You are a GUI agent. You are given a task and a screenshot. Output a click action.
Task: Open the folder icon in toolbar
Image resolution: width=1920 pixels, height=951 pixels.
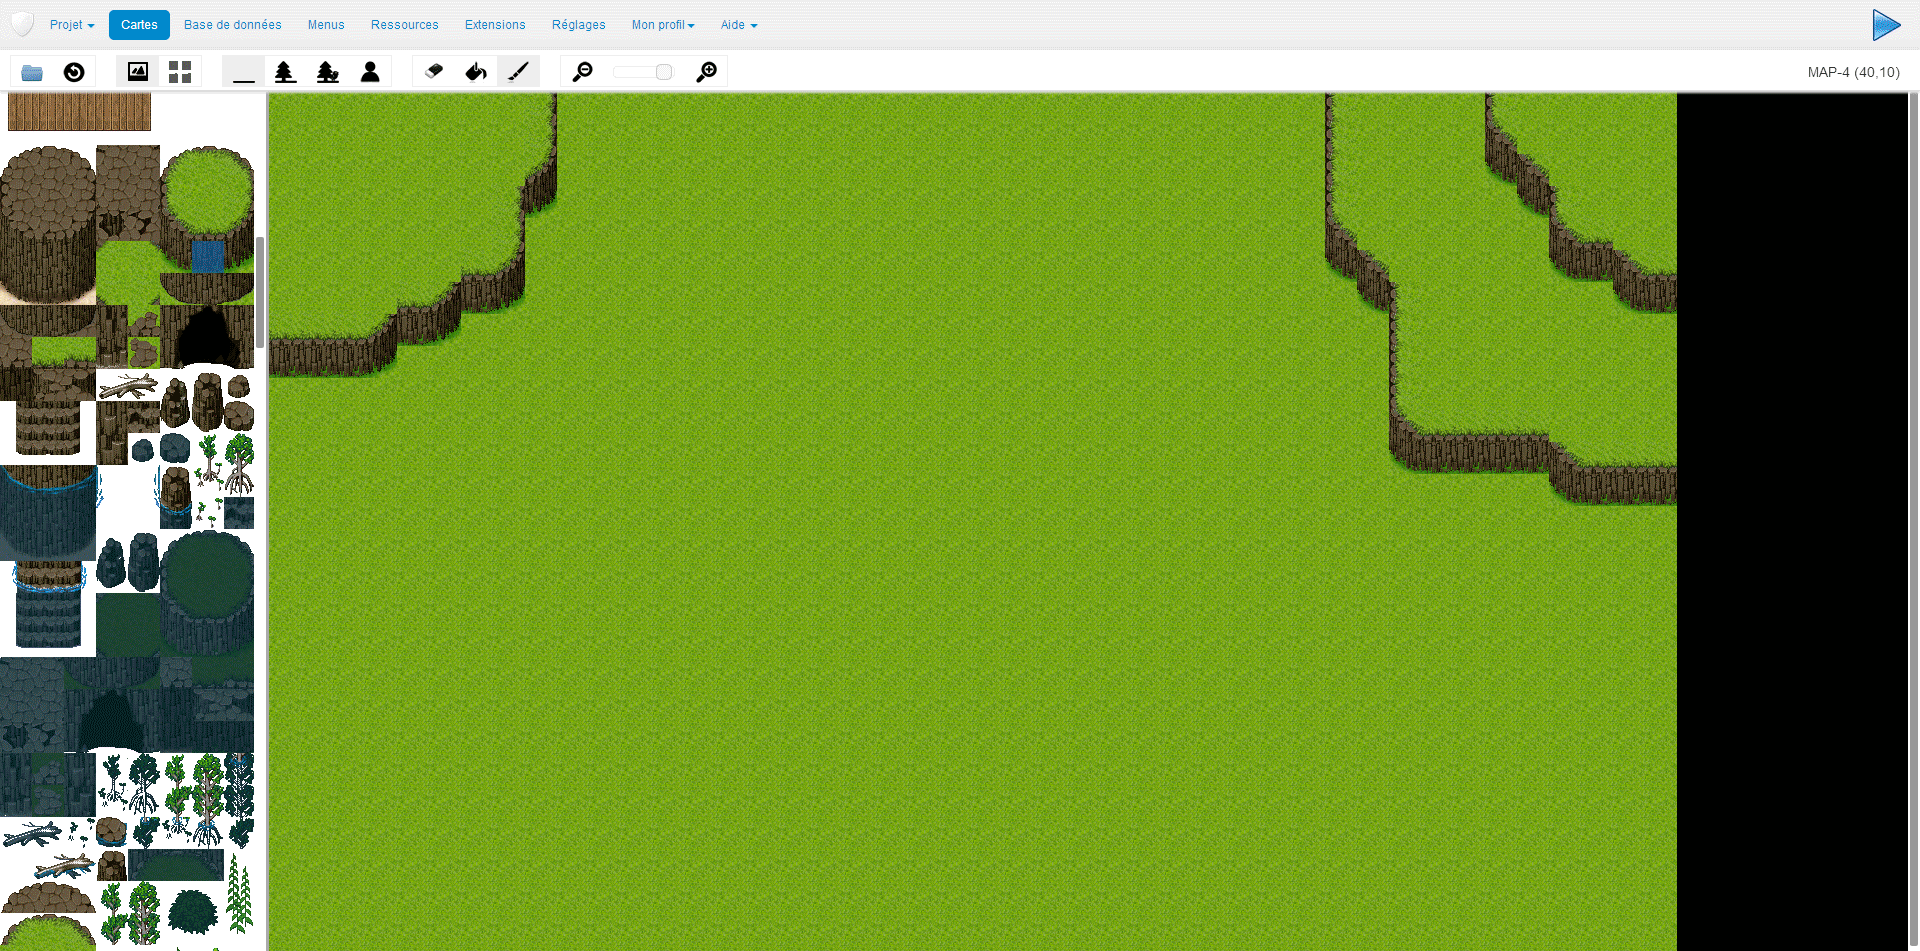[x=32, y=72]
